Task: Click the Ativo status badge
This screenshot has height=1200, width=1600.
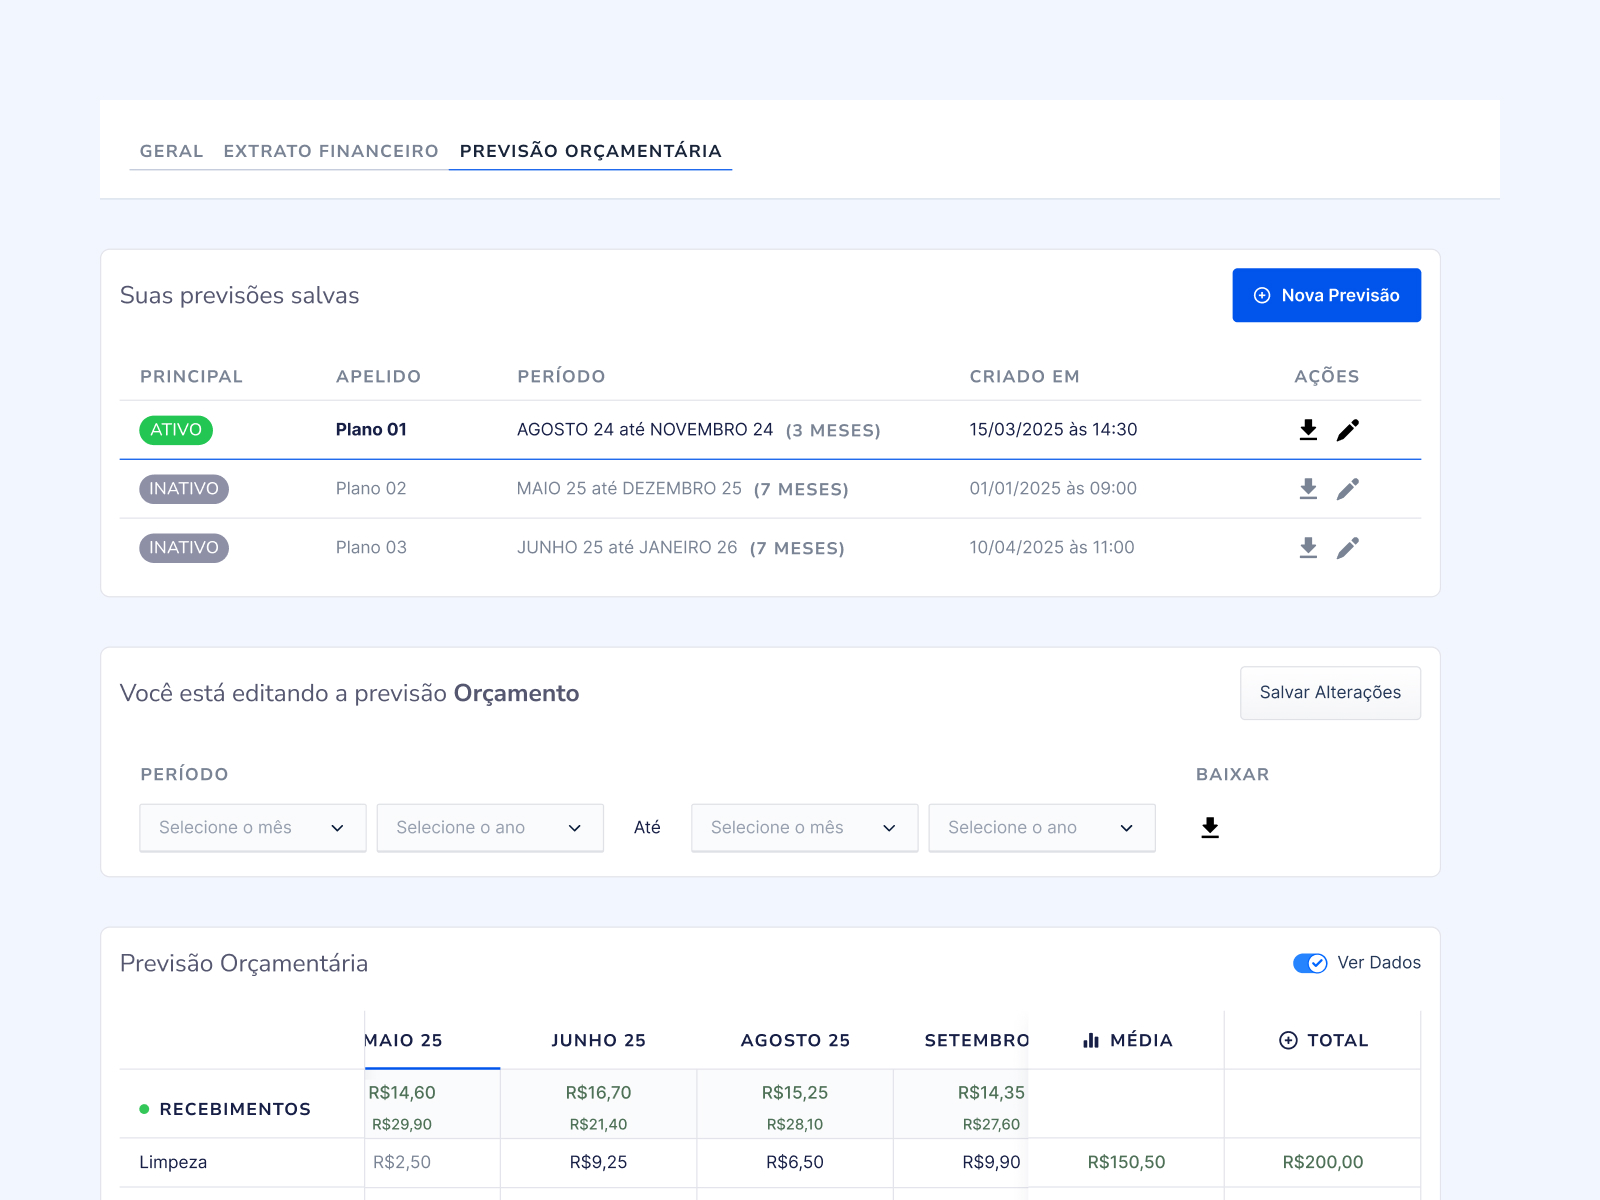Action: click(176, 430)
